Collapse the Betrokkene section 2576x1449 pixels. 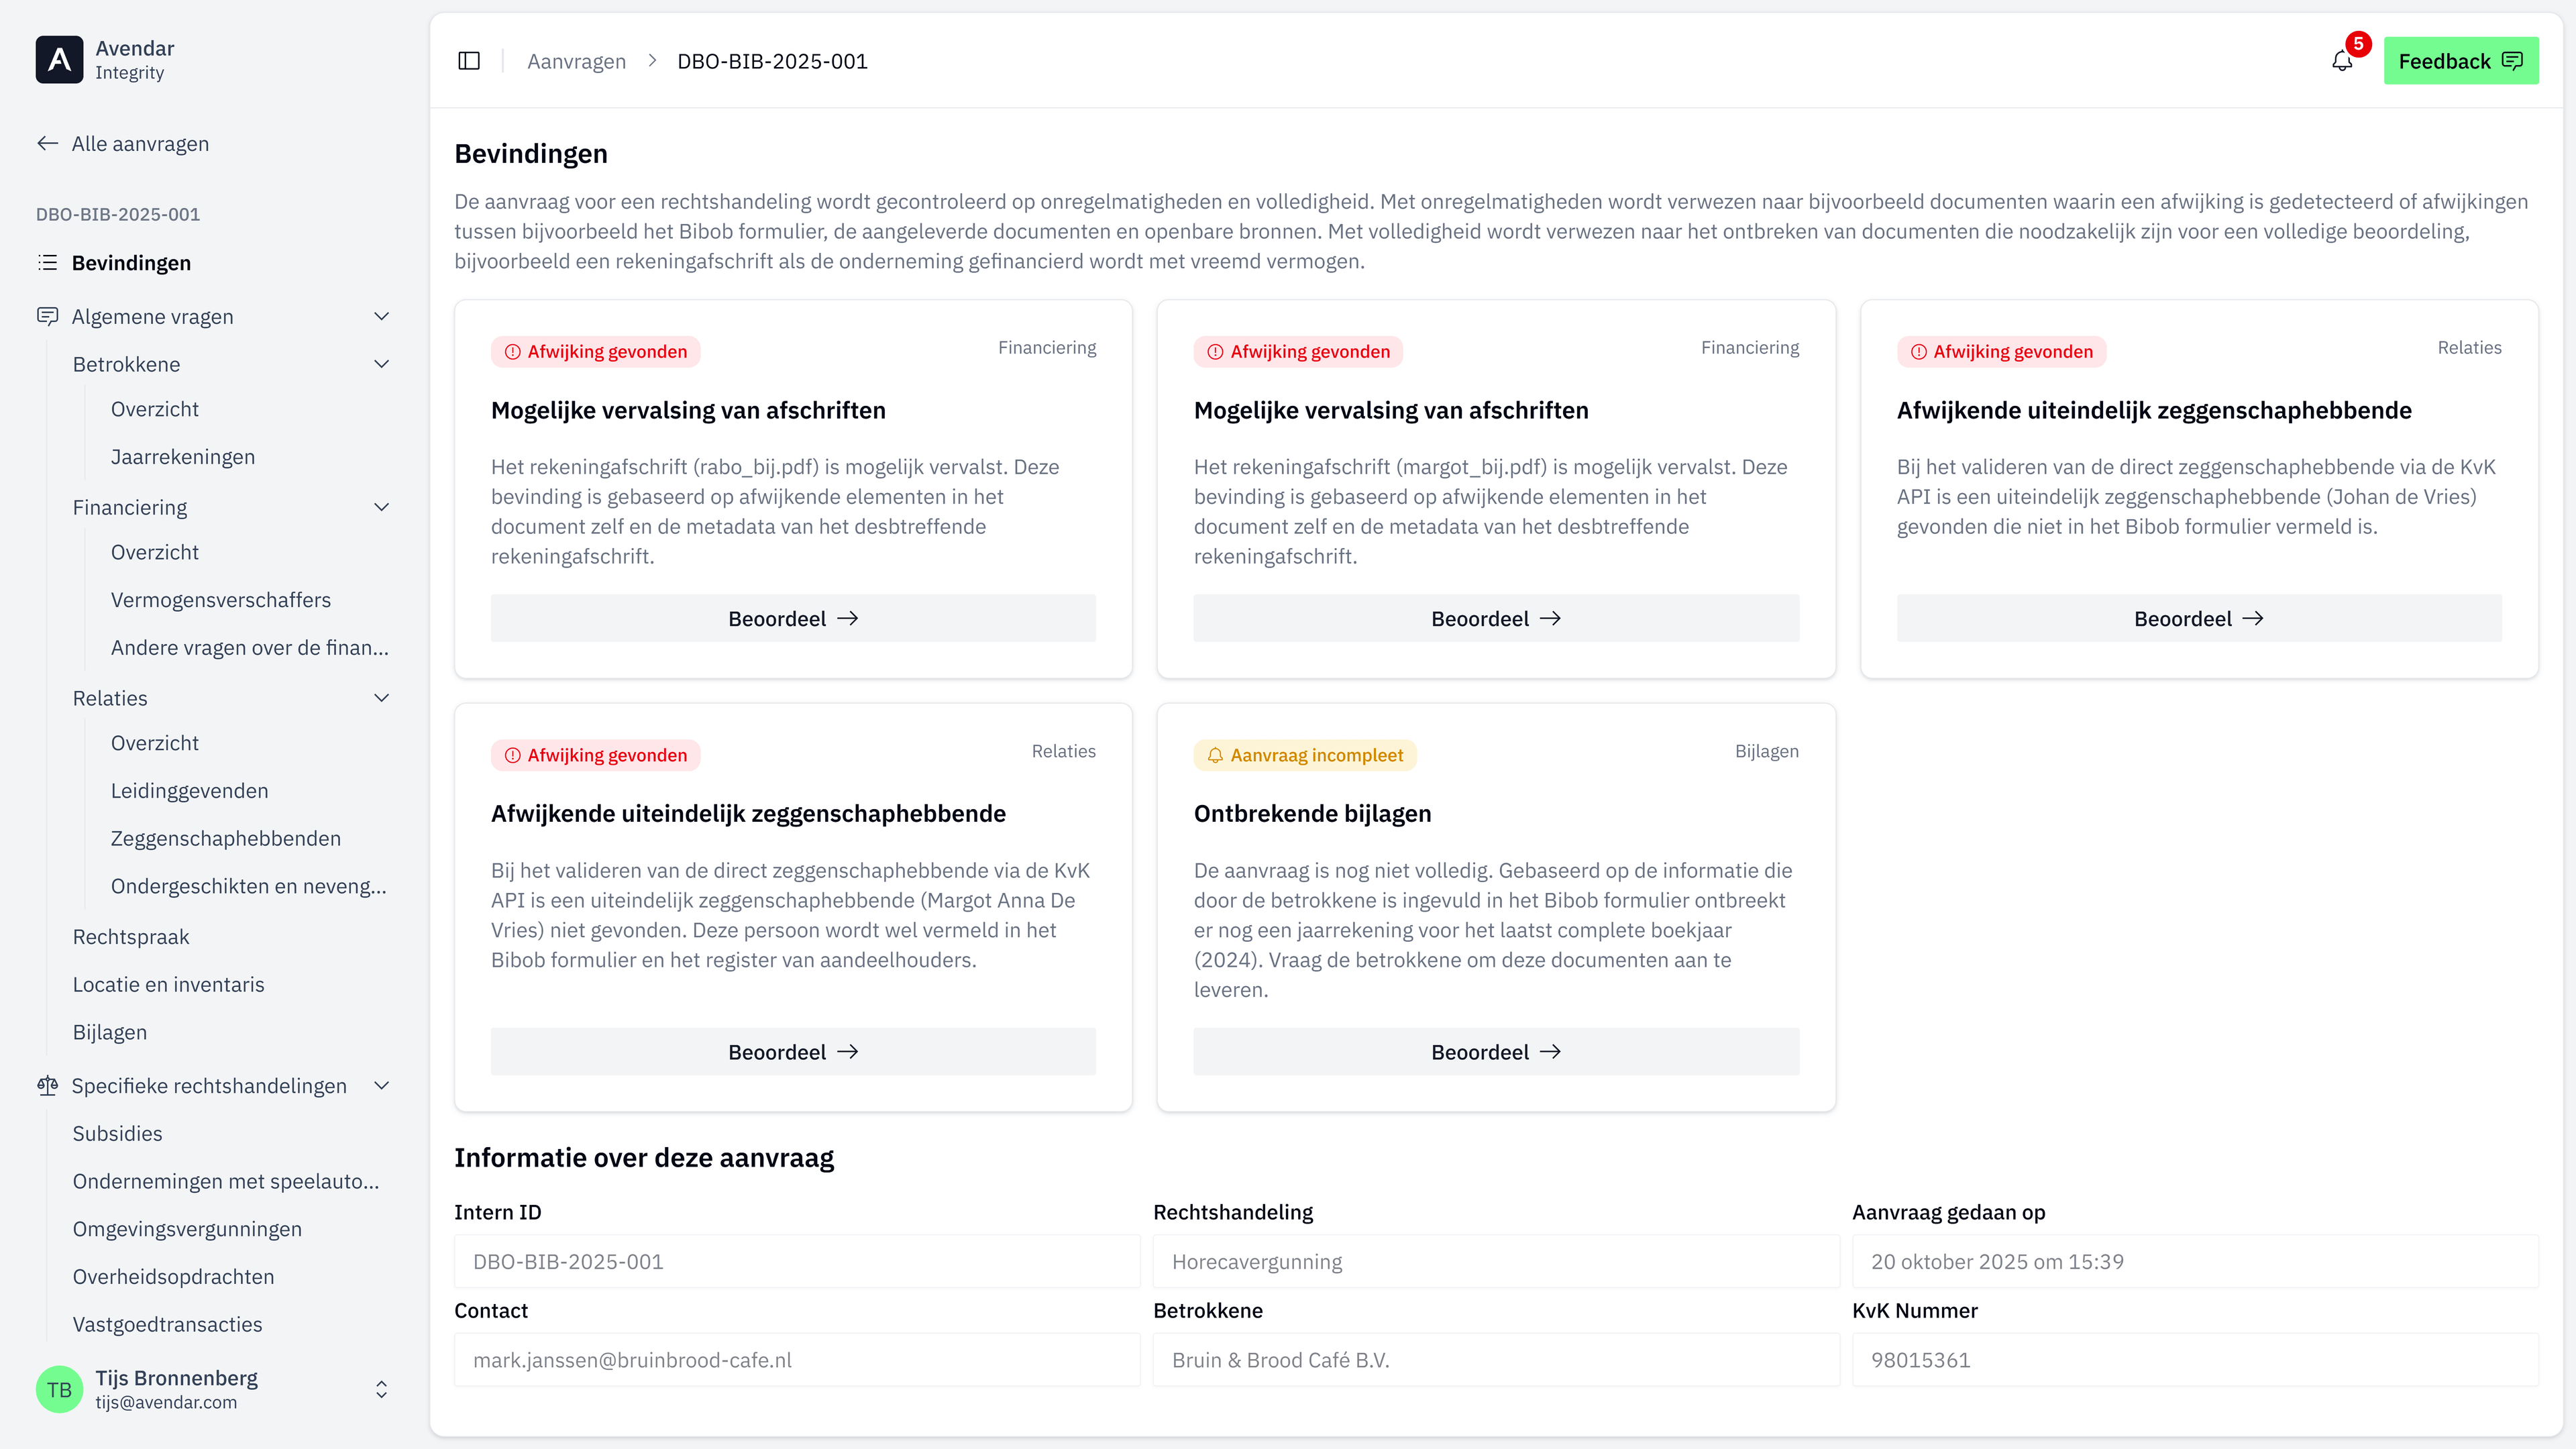381,363
